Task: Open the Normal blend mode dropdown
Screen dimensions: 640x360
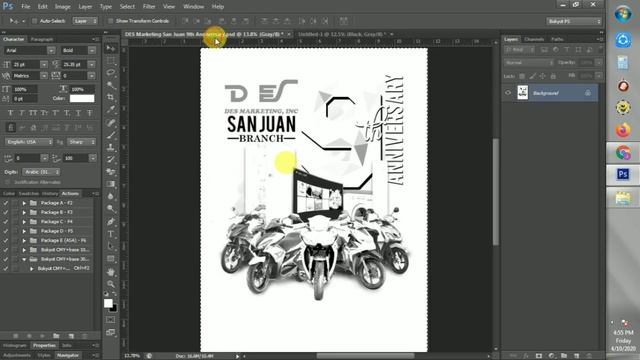Action: pos(529,63)
